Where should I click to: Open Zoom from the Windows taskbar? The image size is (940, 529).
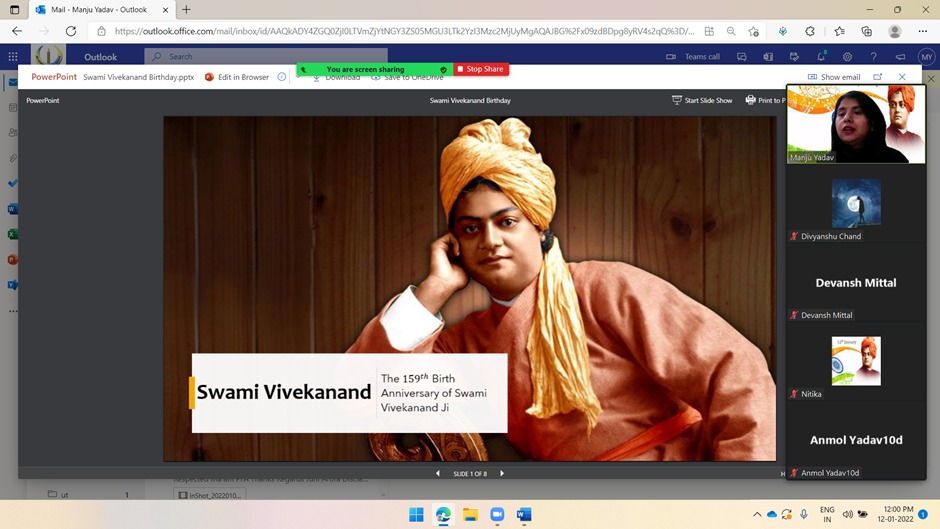tap(497, 515)
